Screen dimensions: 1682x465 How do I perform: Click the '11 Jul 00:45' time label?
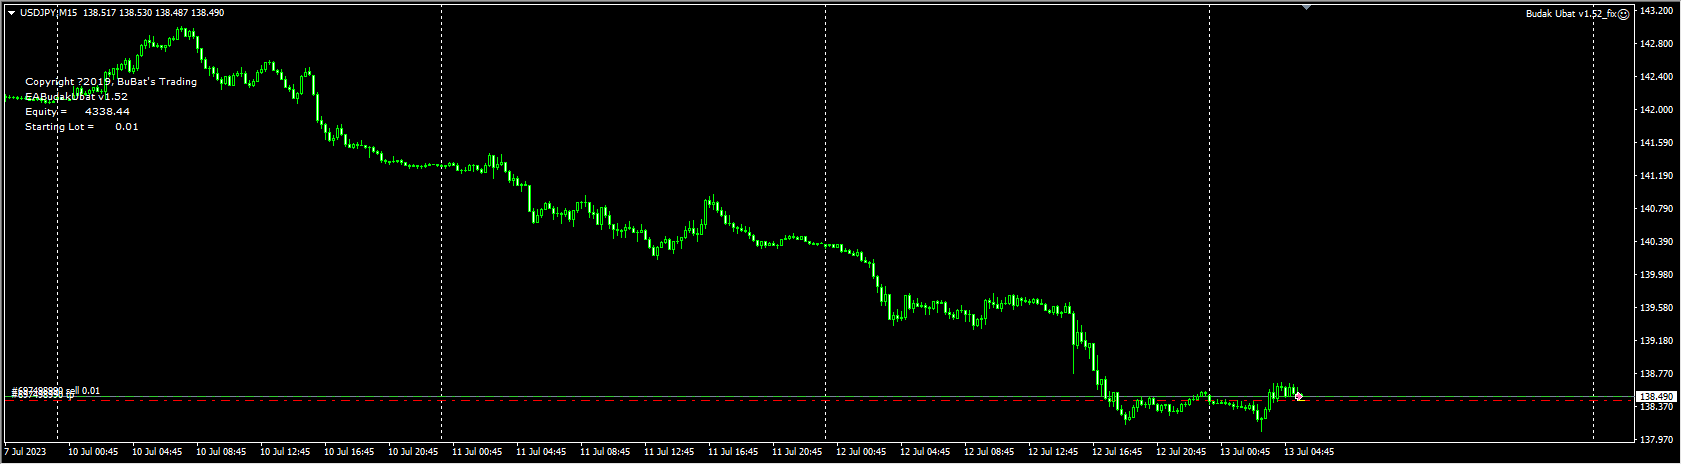[x=477, y=452]
